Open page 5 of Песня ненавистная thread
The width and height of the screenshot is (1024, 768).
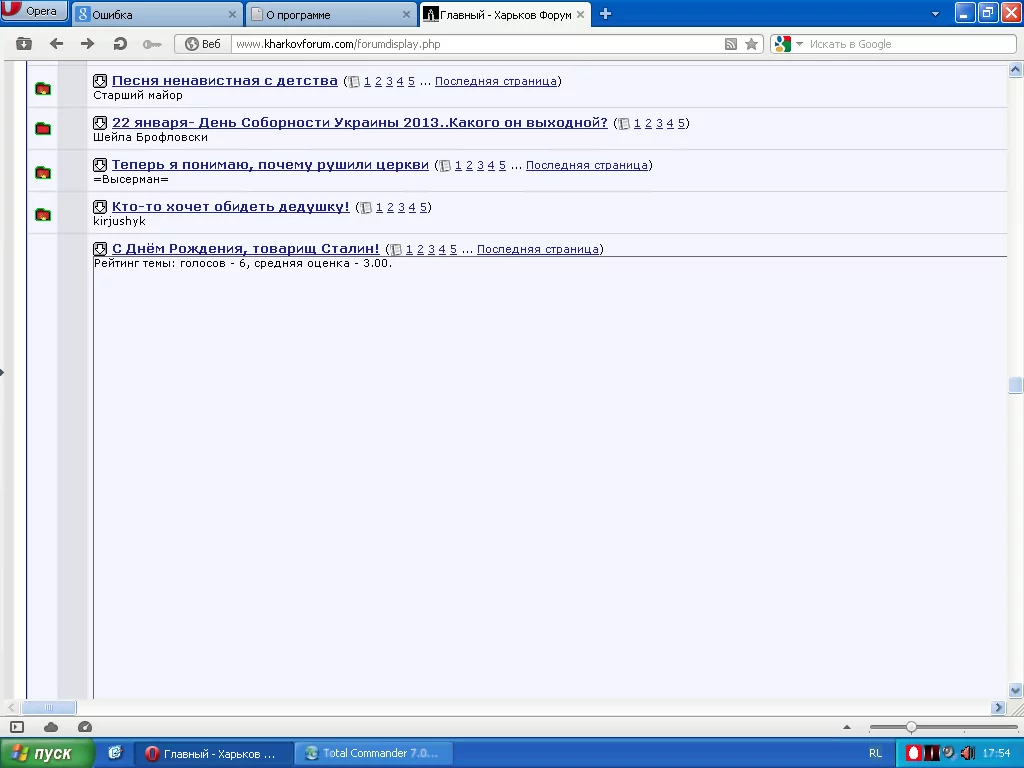coord(411,81)
